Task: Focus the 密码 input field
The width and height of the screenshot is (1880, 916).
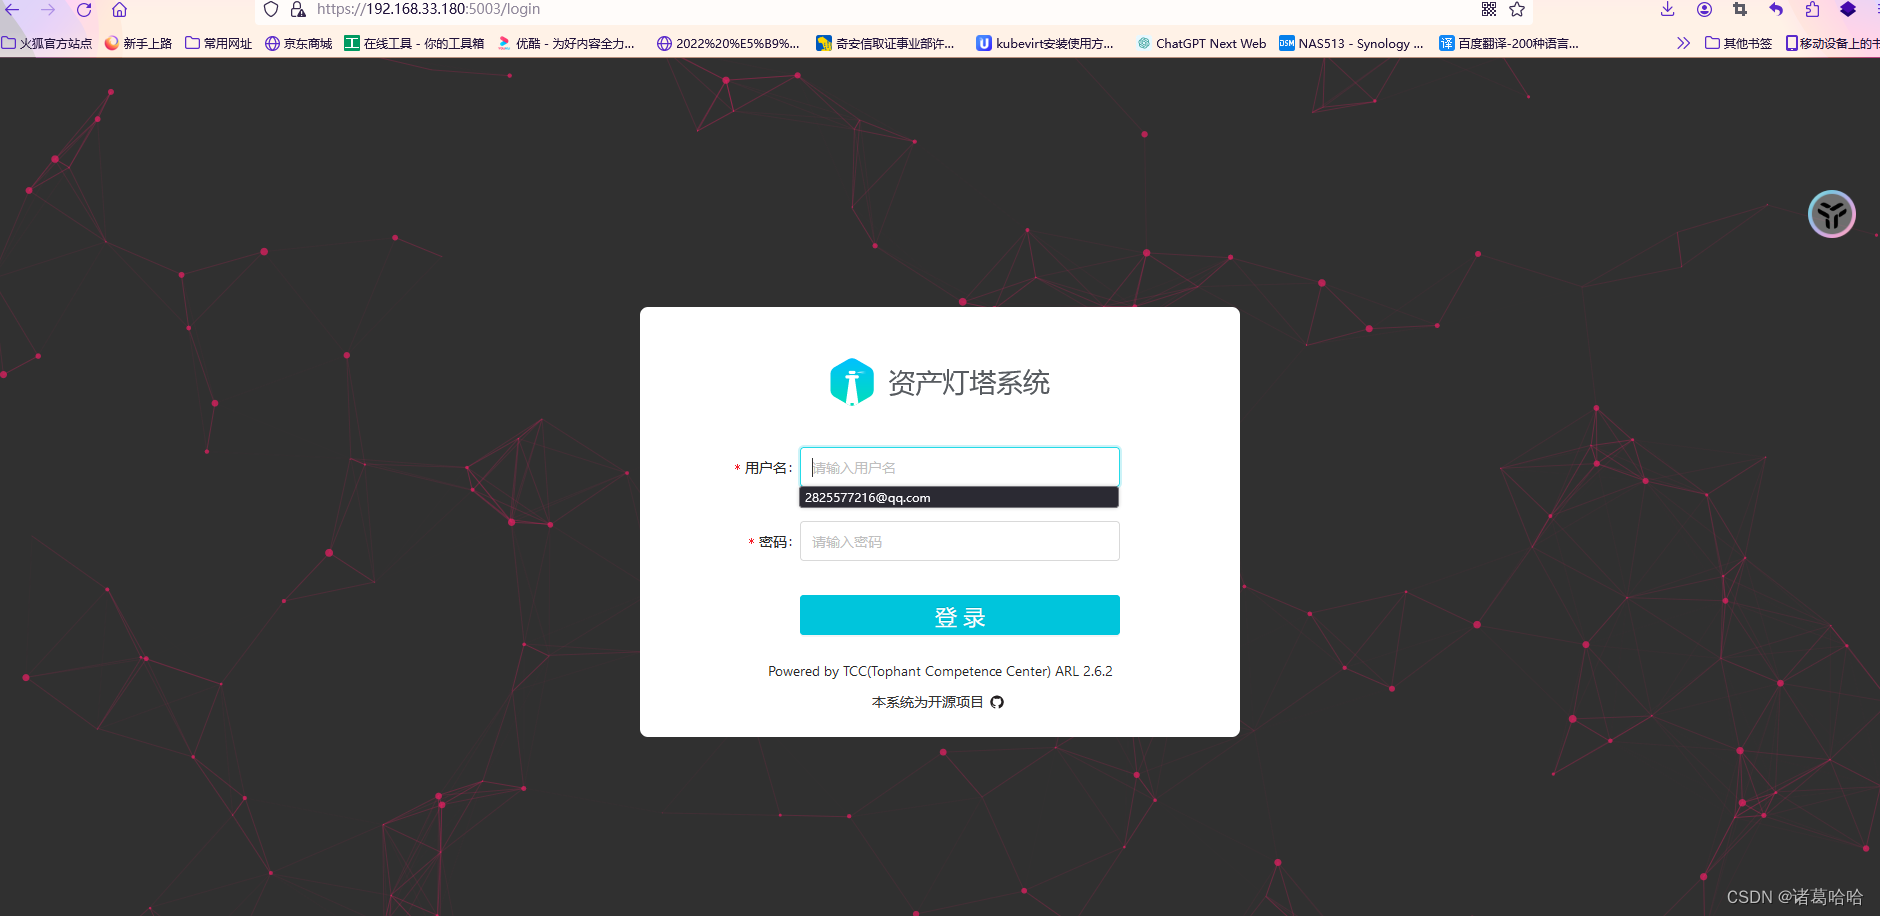Action: (x=960, y=541)
